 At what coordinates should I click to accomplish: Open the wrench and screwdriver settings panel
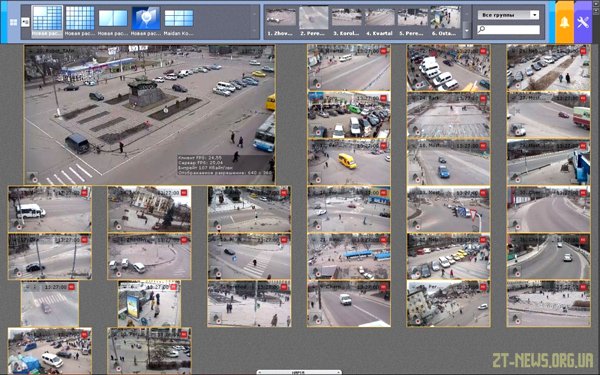pyautogui.click(x=583, y=22)
